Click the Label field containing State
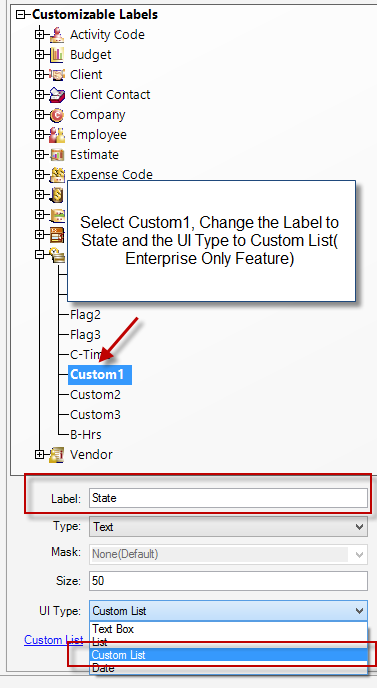377x688 pixels. pyautogui.click(x=228, y=498)
